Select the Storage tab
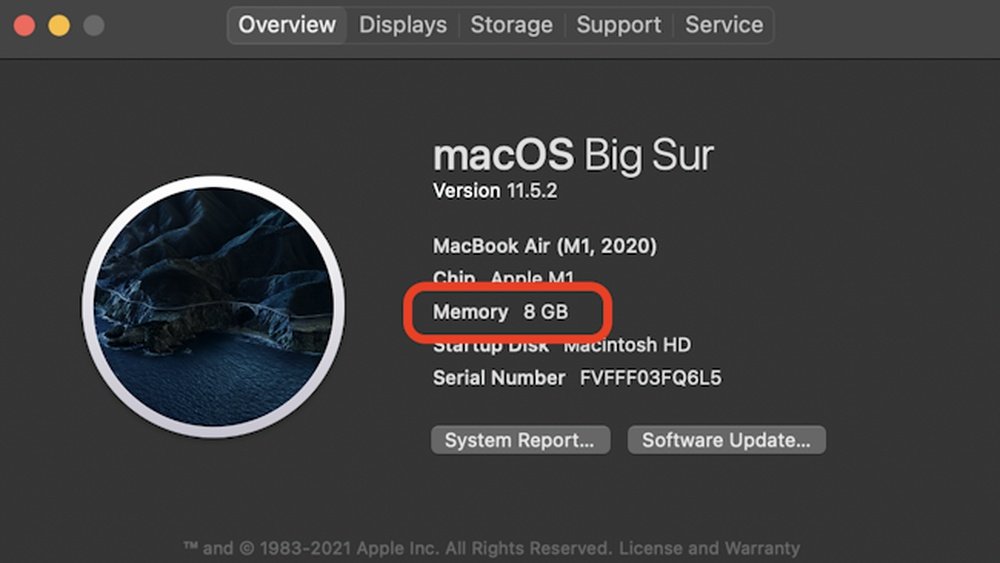This screenshot has width=1000, height=563. [512, 25]
